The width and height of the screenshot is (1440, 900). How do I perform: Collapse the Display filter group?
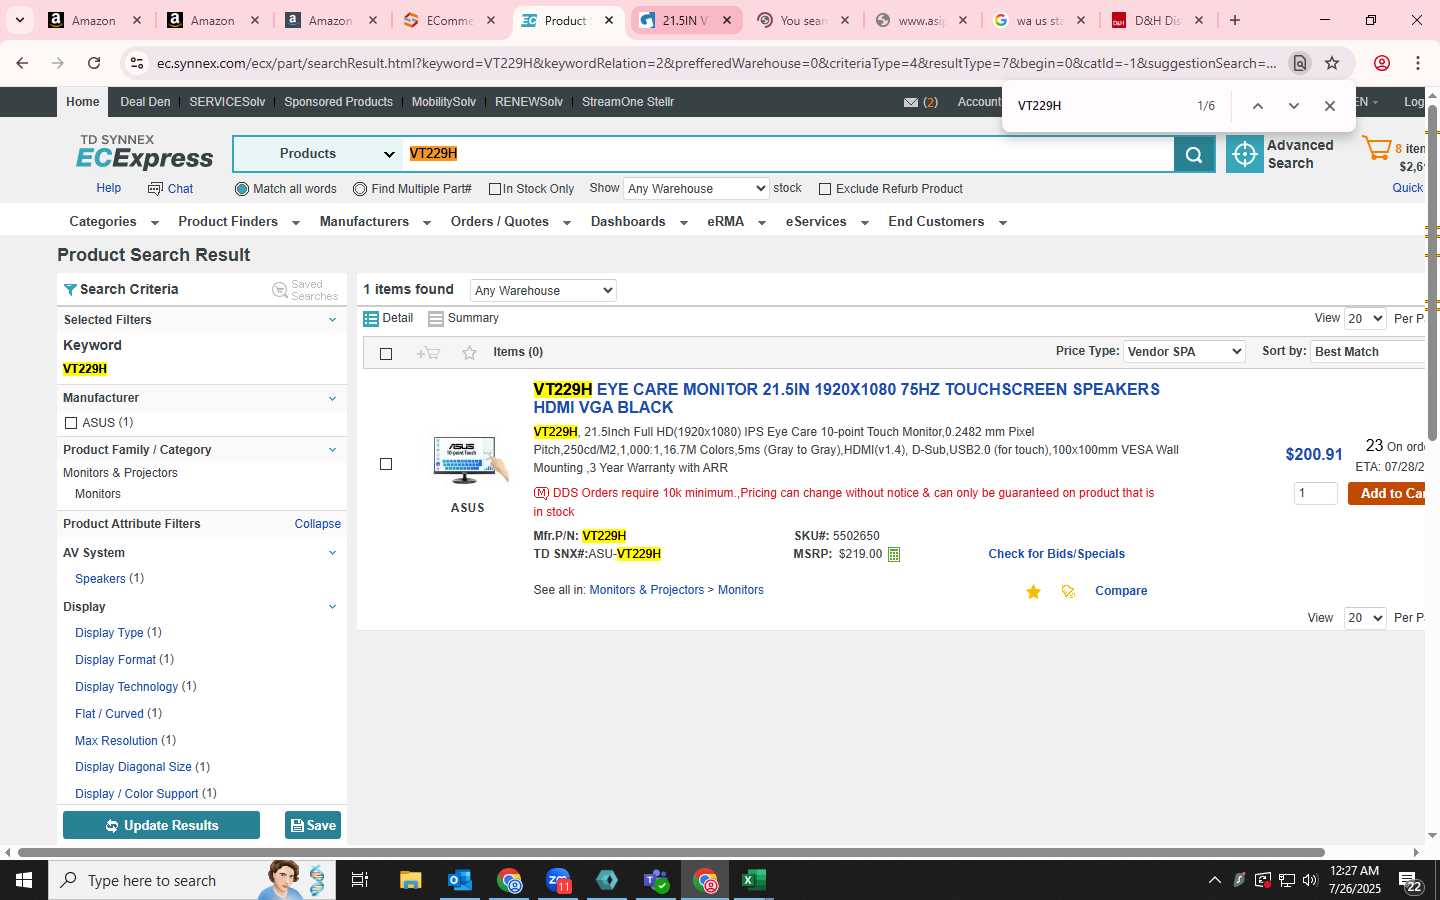pyautogui.click(x=333, y=607)
